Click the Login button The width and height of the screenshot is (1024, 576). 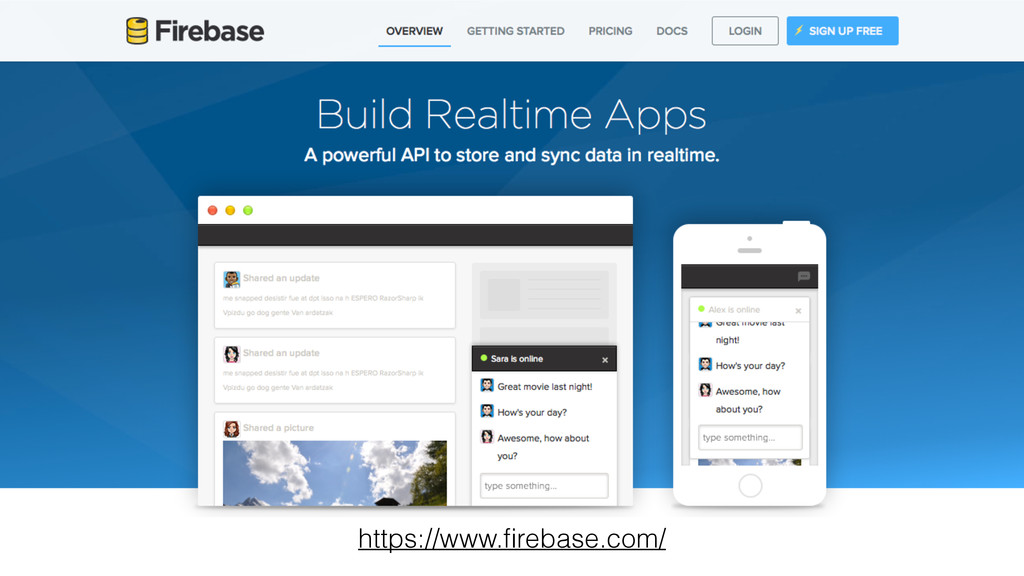pos(744,31)
